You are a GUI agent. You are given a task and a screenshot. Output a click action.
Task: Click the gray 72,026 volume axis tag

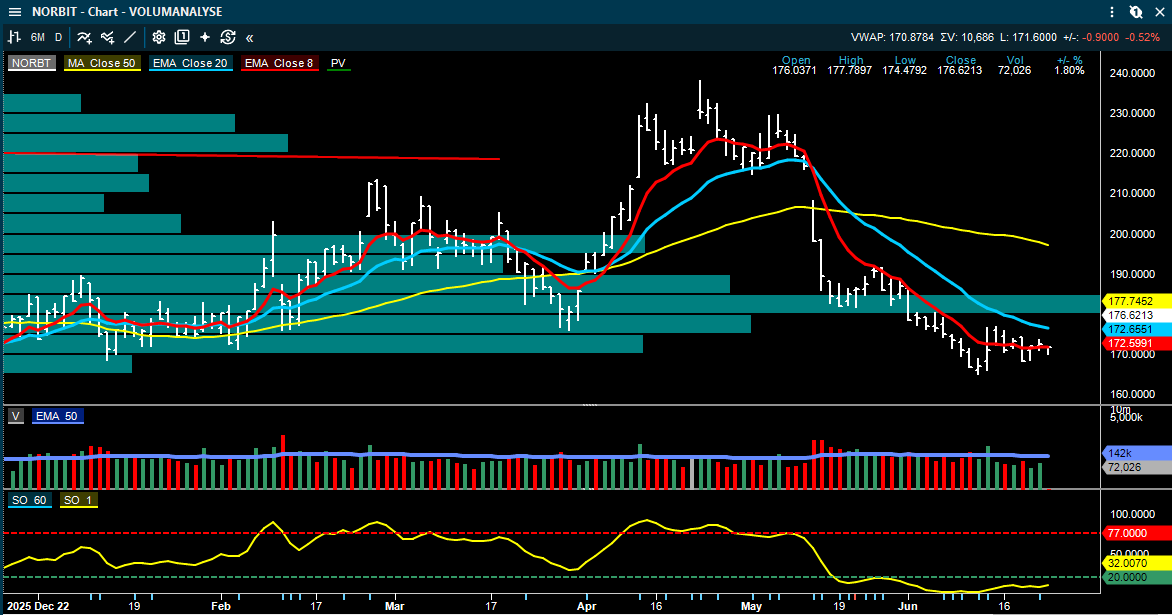tap(1135, 467)
